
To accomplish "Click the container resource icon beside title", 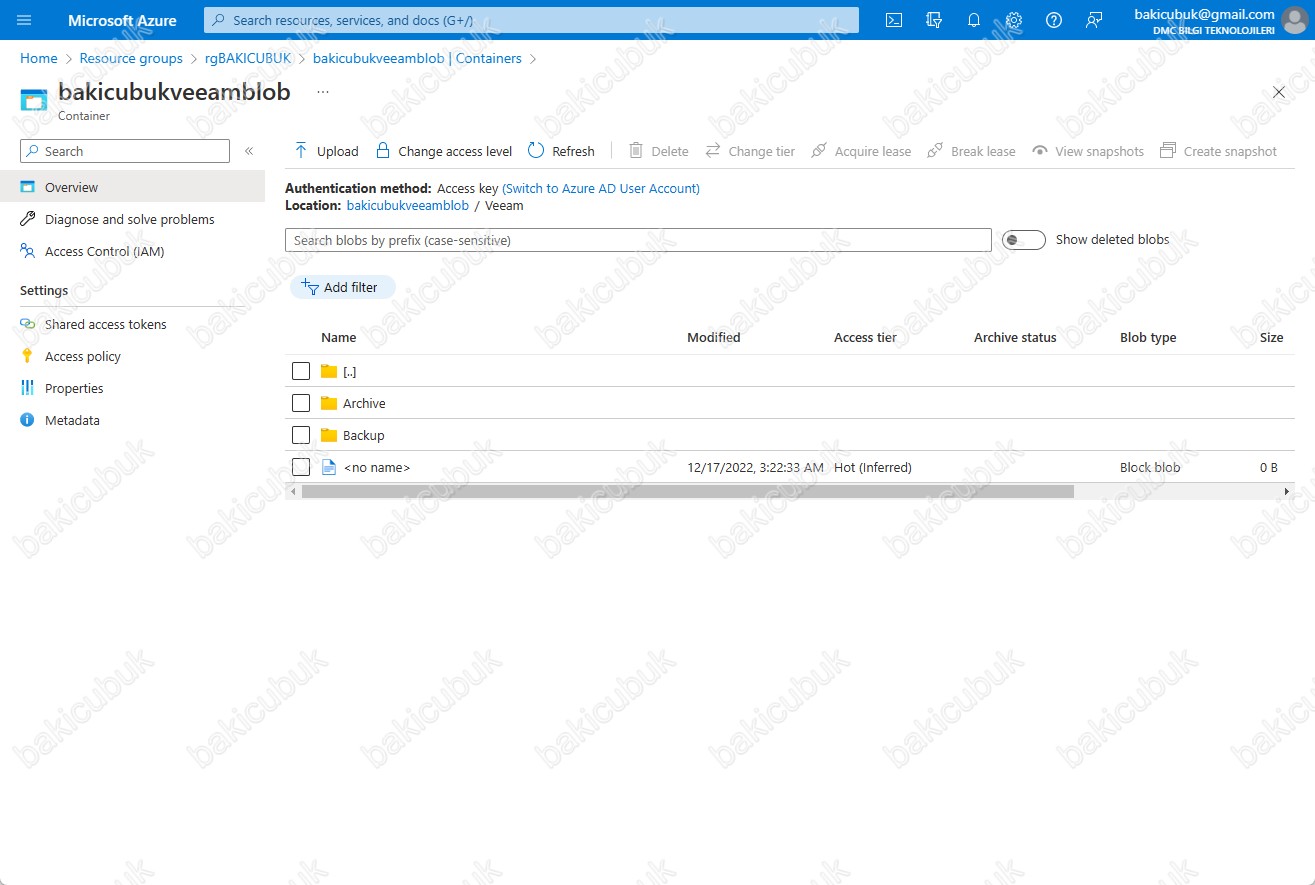I will click(34, 99).
